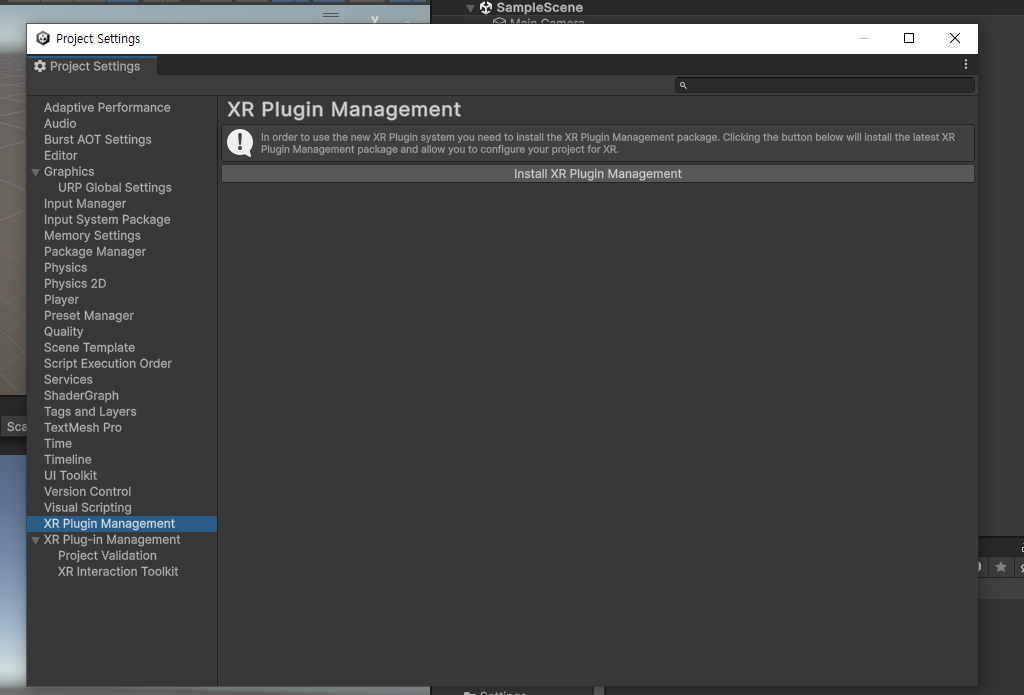1024x695 pixels.
Task: Click the Project Settings search field
Action: coord(825,85)
